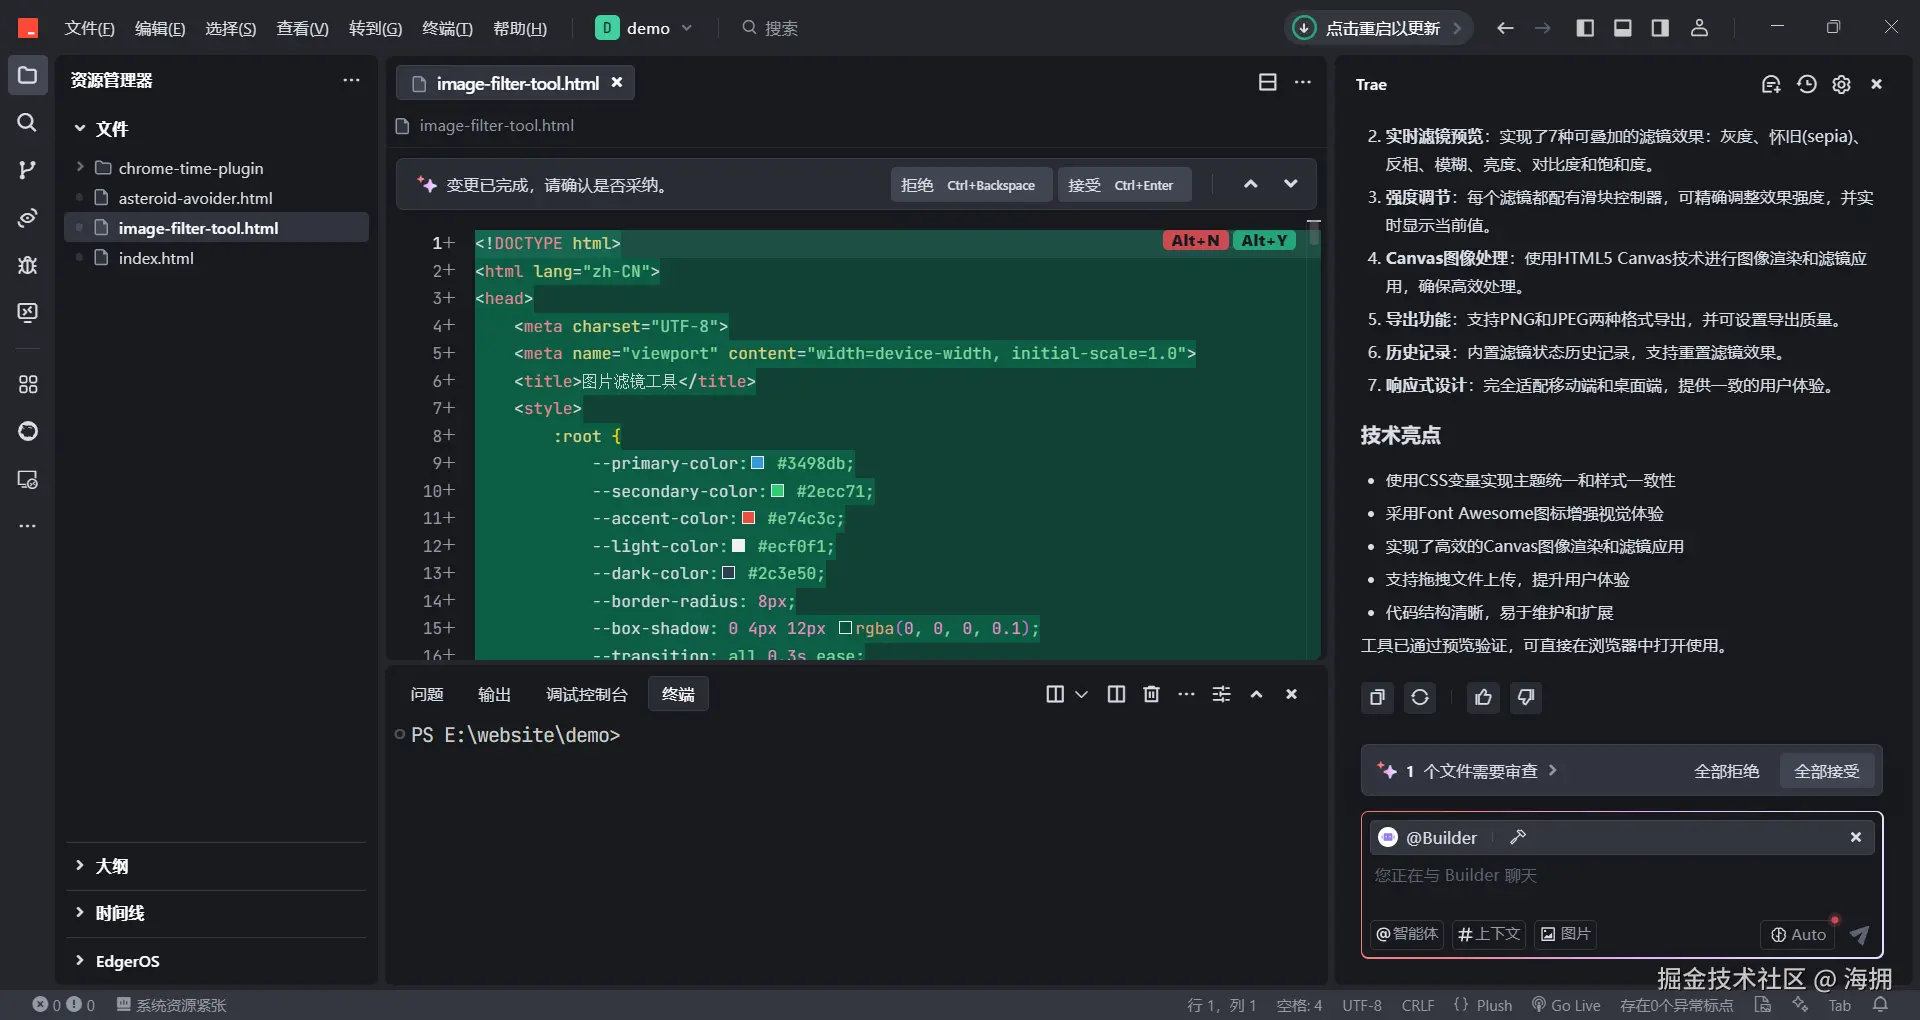1920x1020 pixels.
Task: Click the #e74c3c accent color swatch
Action: [748, 518]
